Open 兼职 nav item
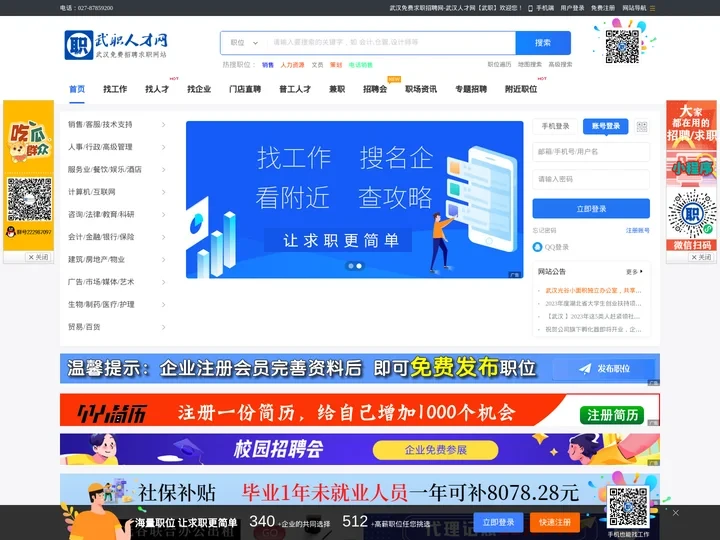The height and width of the screenshot is (540, 720). pos(337,89)
